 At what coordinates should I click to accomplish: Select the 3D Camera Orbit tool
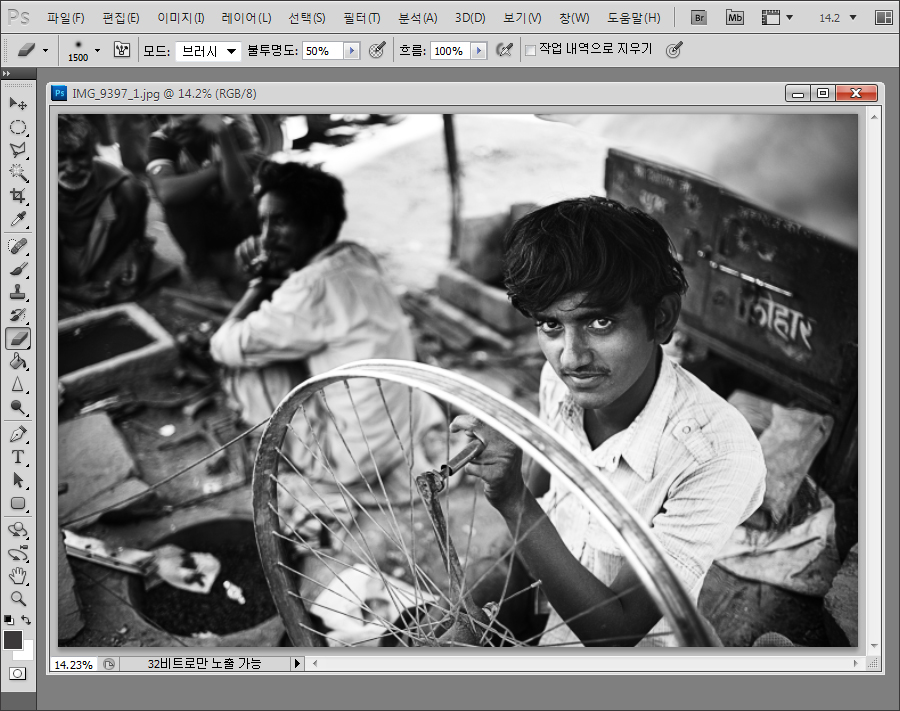pyautogui.click(x=18, y=554)
